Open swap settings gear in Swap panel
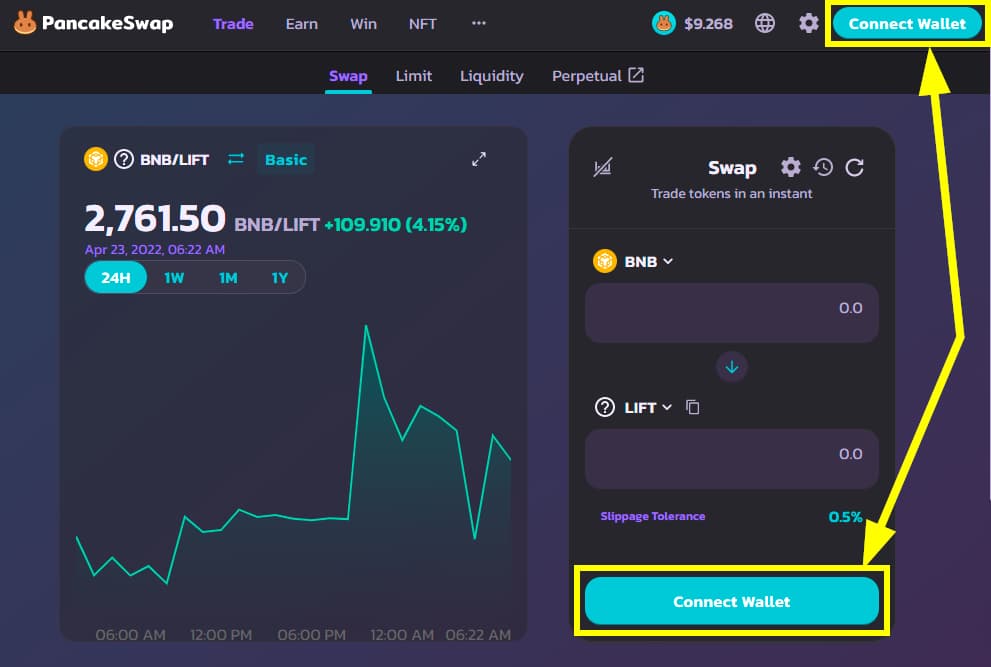This screenshot has width=991, height=667. point(791,167)
